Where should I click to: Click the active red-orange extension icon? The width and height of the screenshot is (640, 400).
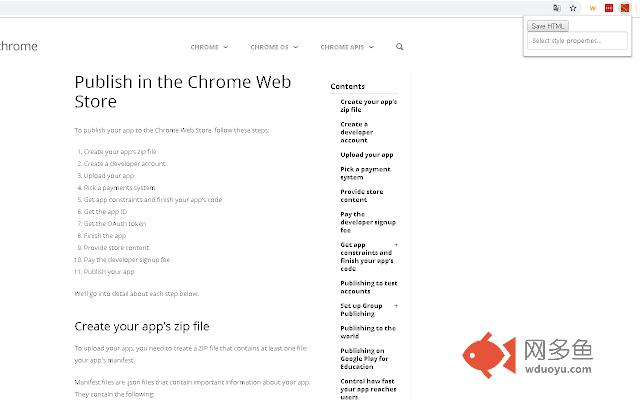(624, 8)
